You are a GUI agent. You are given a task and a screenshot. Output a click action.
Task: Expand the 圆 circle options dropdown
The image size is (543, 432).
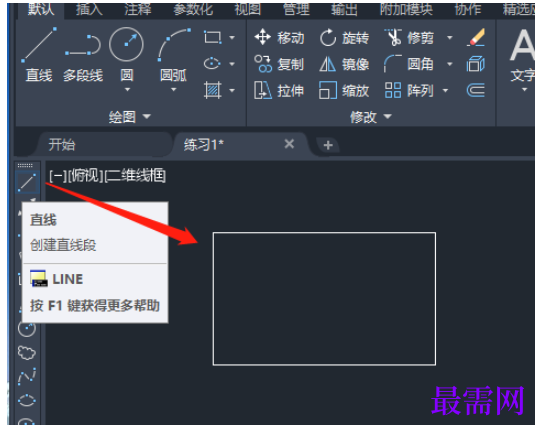pos(127,90)
